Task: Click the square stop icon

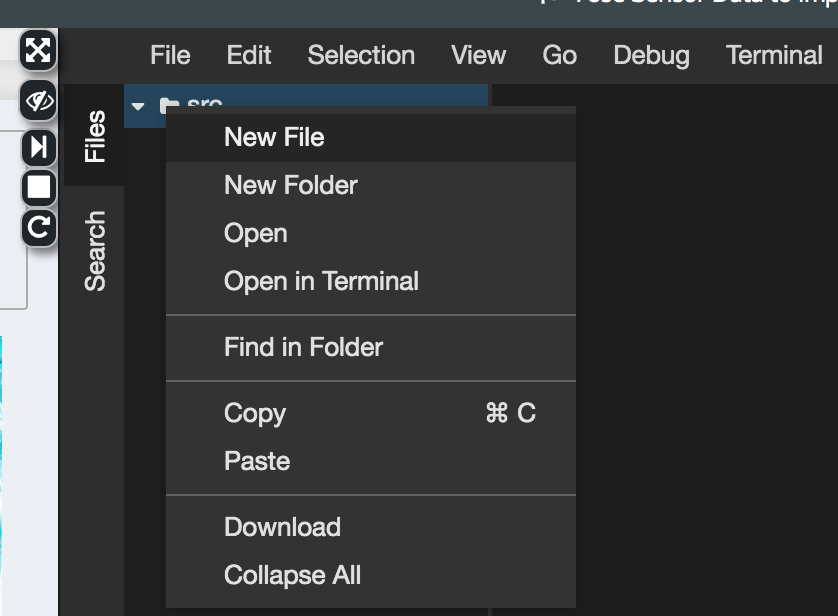Action: pyautogui.click(x=38, y=187)
